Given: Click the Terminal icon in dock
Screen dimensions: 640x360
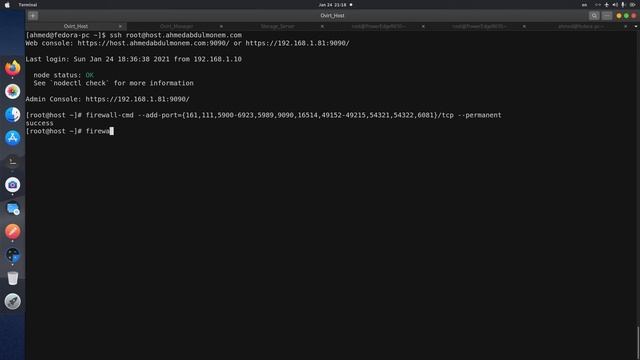Looking at the screenshot, I should (x=13, y=161).
